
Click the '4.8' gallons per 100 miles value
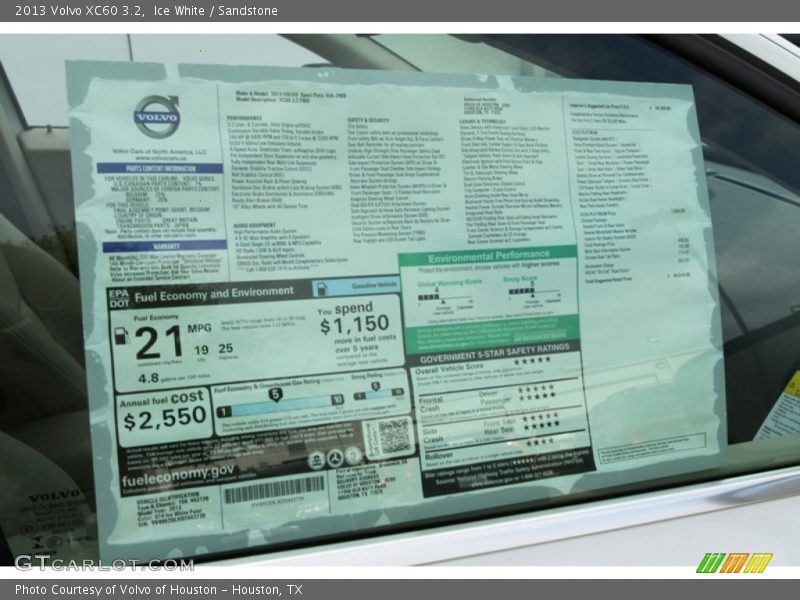pyautogui.click(x=148, y=379)
